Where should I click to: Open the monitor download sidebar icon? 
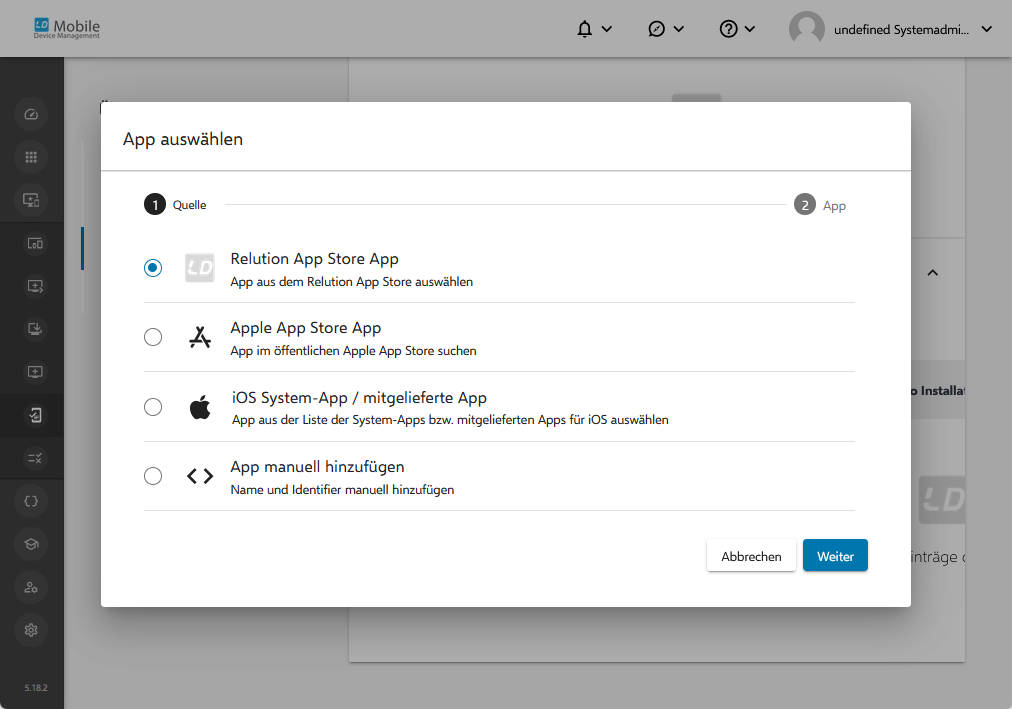coord(35,329)
